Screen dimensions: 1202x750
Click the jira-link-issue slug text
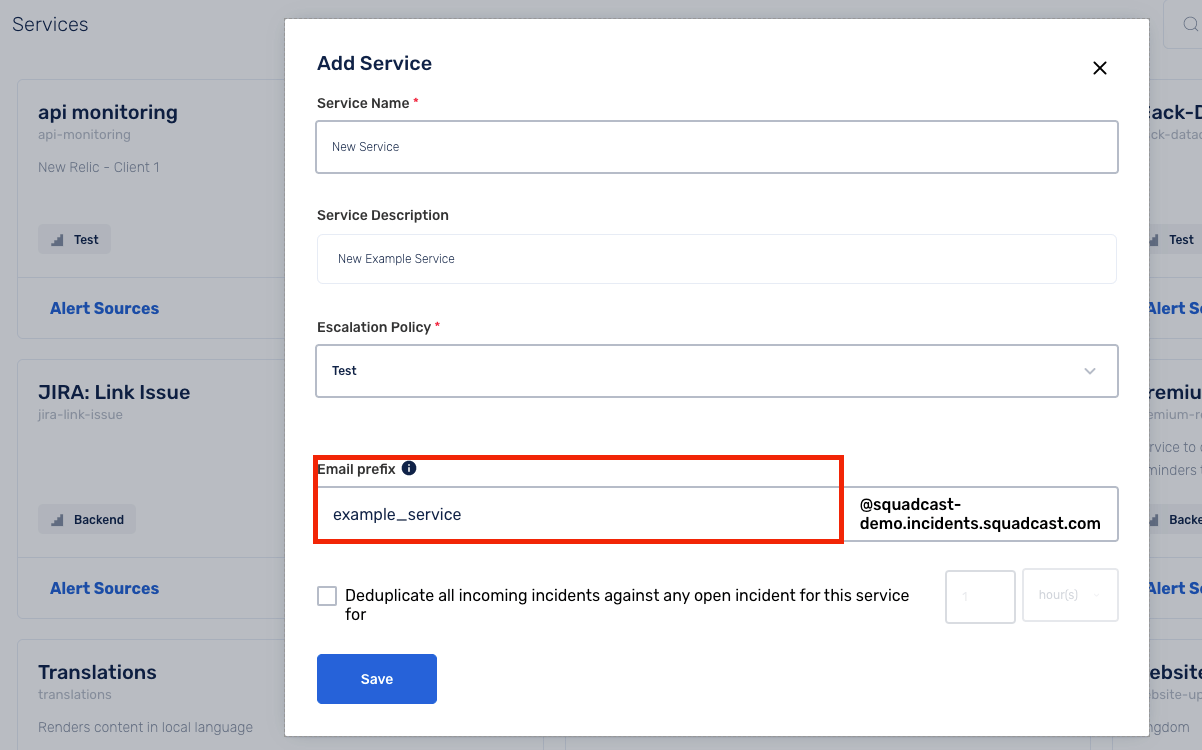[x=80, y=415]
